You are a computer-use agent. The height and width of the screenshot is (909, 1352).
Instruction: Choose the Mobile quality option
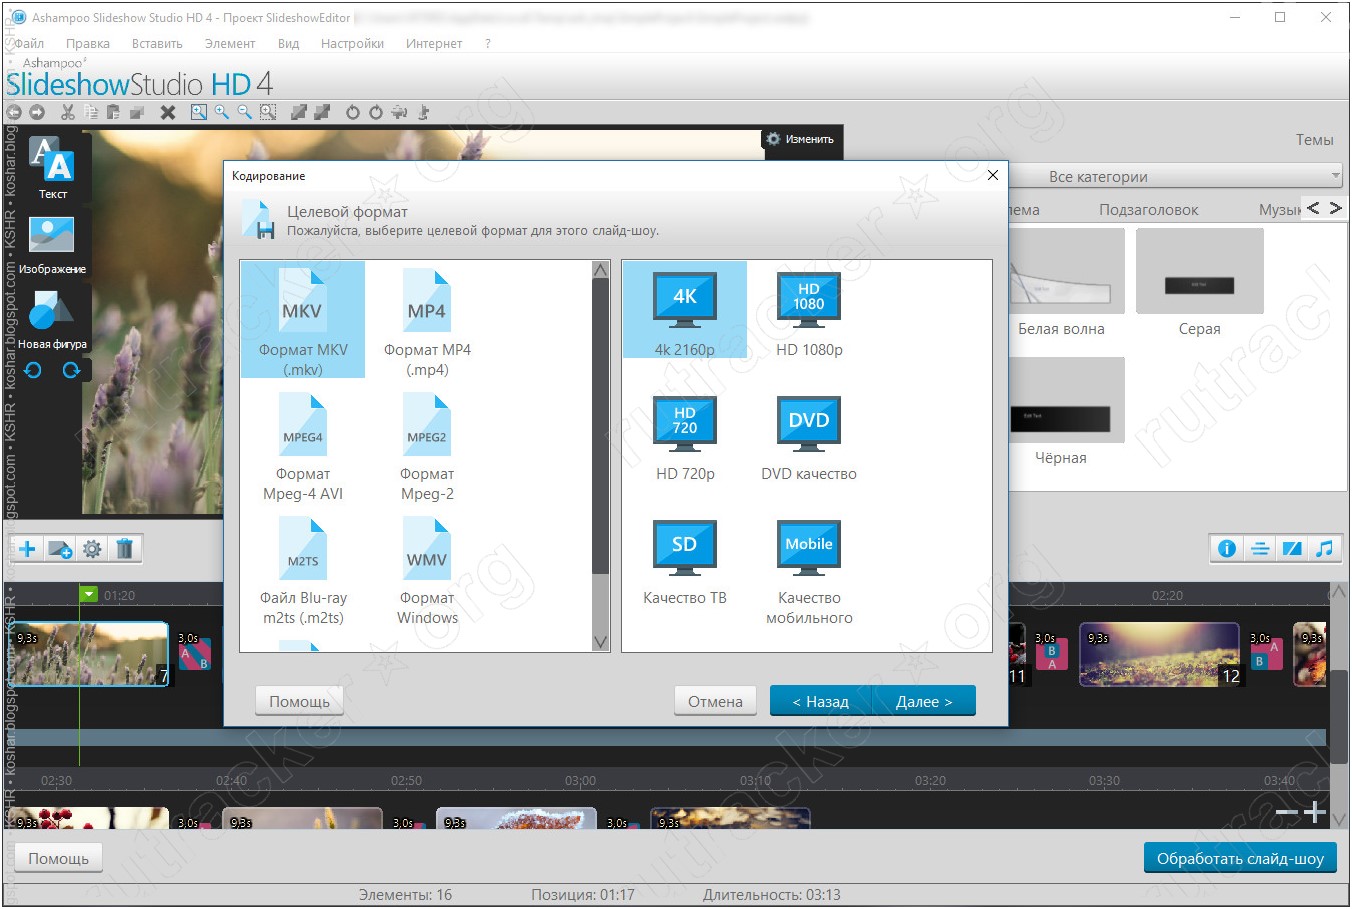click(x=809, y=570)
